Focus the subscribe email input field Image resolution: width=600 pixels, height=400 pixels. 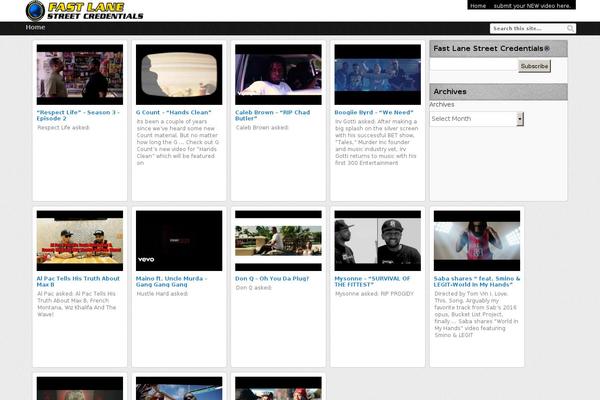[x=473, y=66]
